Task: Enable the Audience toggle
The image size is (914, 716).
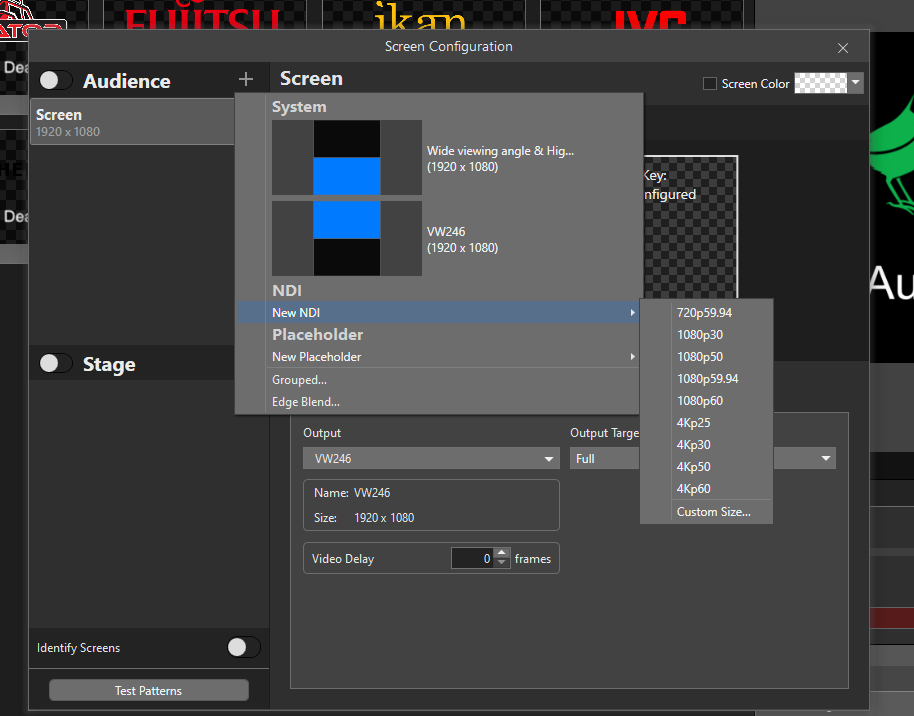Action: [x=55, y=80]
